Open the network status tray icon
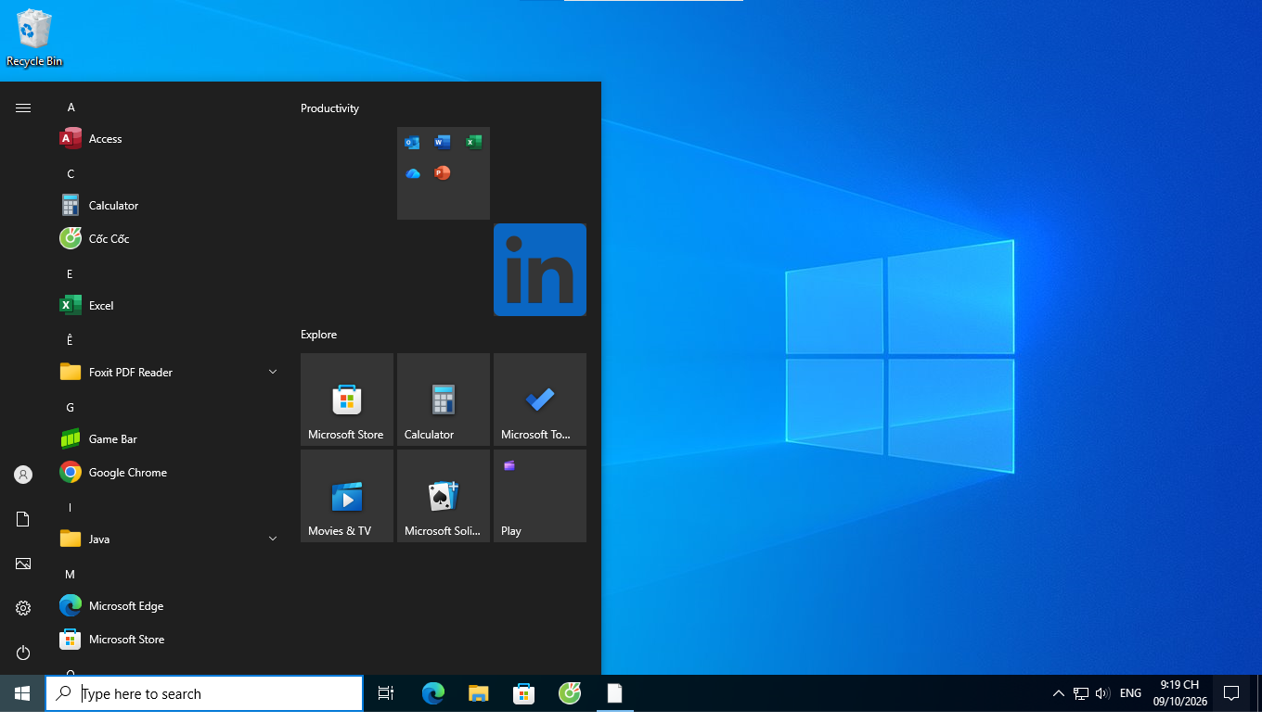Viewport: 1262px width, 712px height. pyautogui.click(x=1081, y=694)
